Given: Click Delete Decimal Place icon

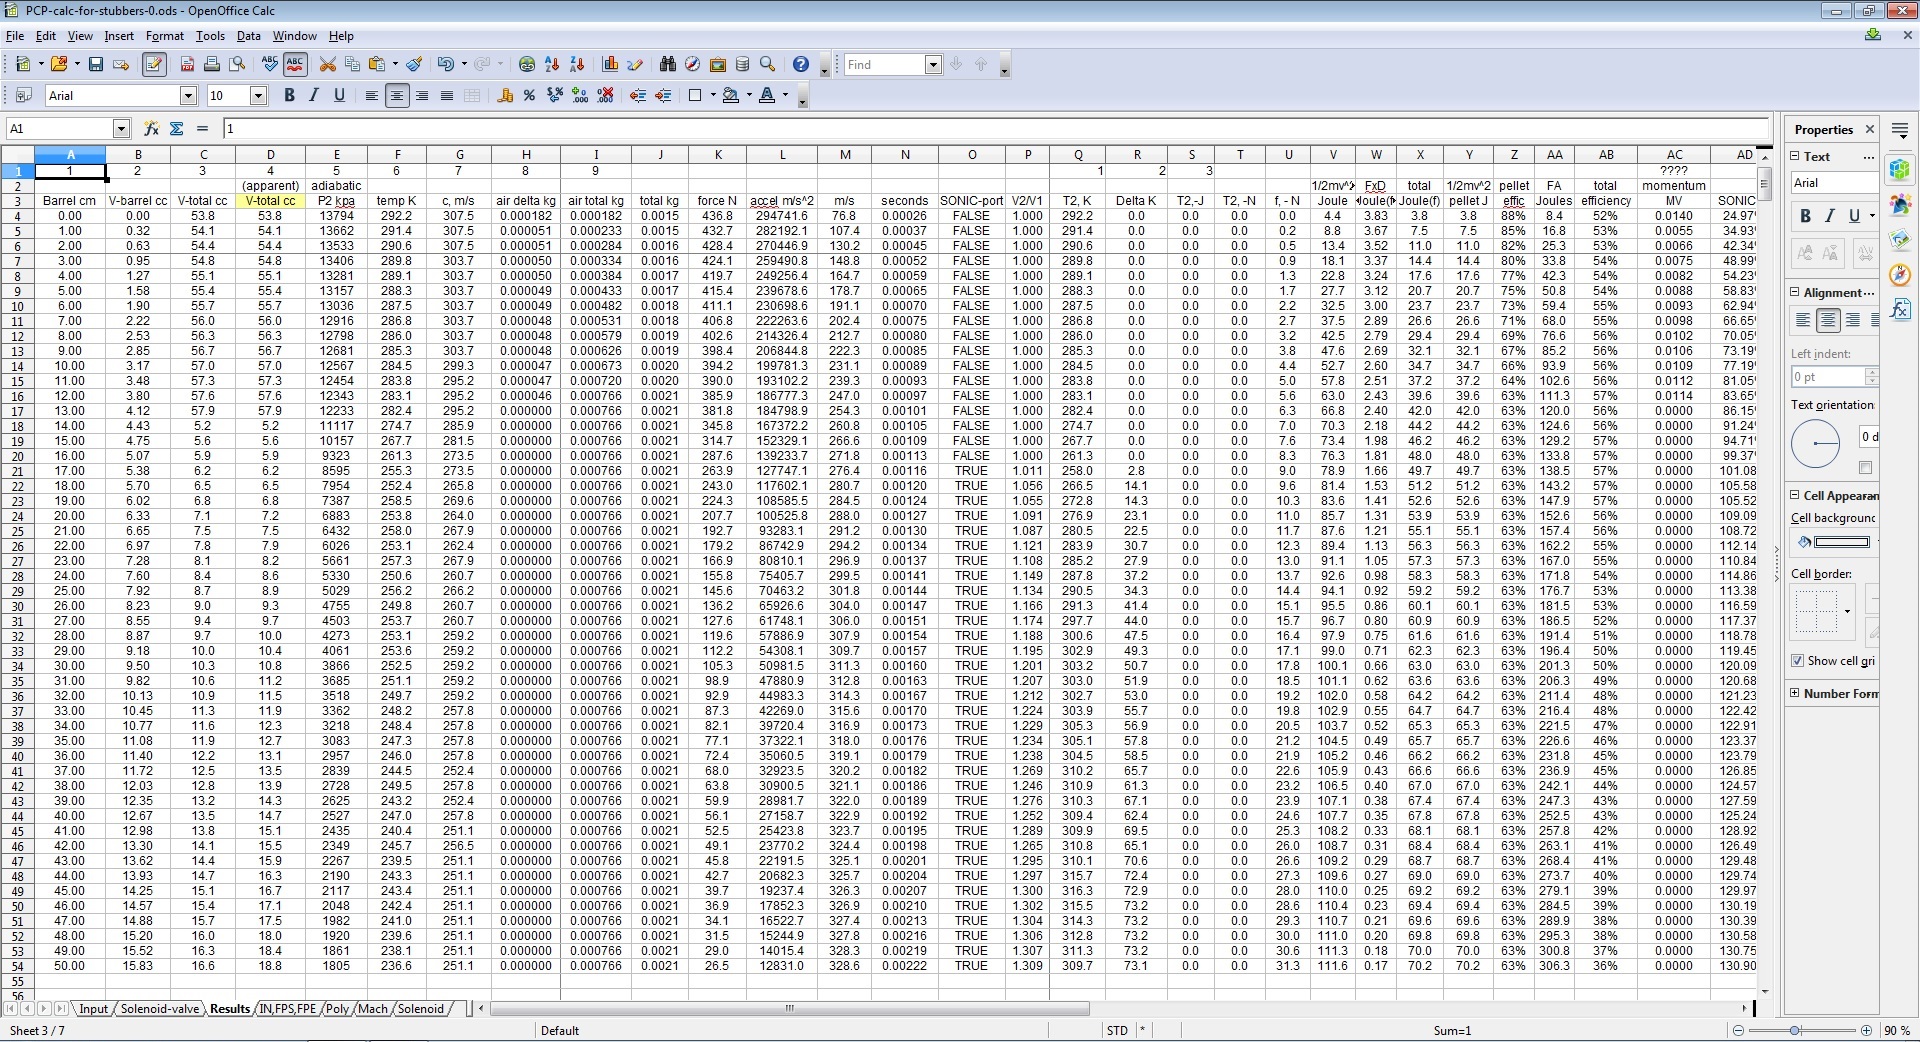Looking at the screenshot, I should pos(605,96).
